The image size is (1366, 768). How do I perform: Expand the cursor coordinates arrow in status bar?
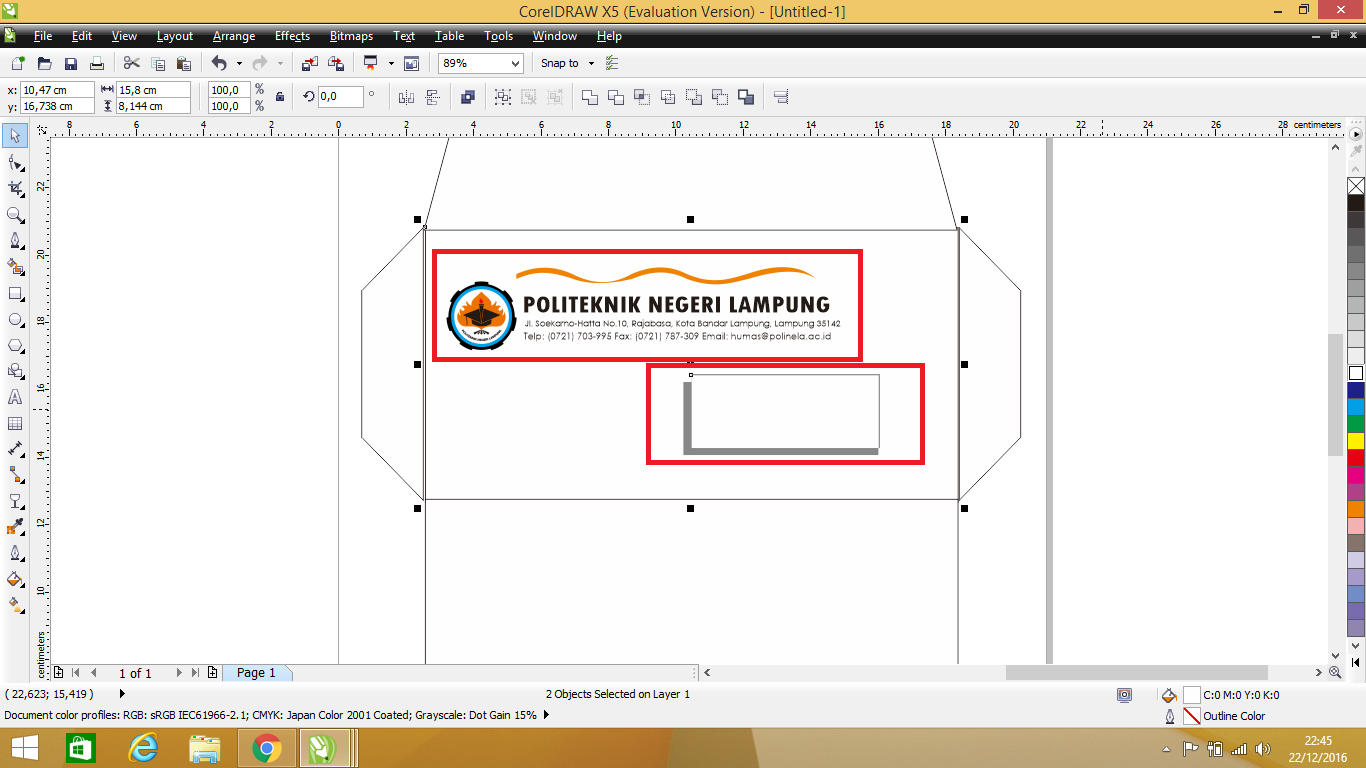pyautogui.click(x=123, y=693)
